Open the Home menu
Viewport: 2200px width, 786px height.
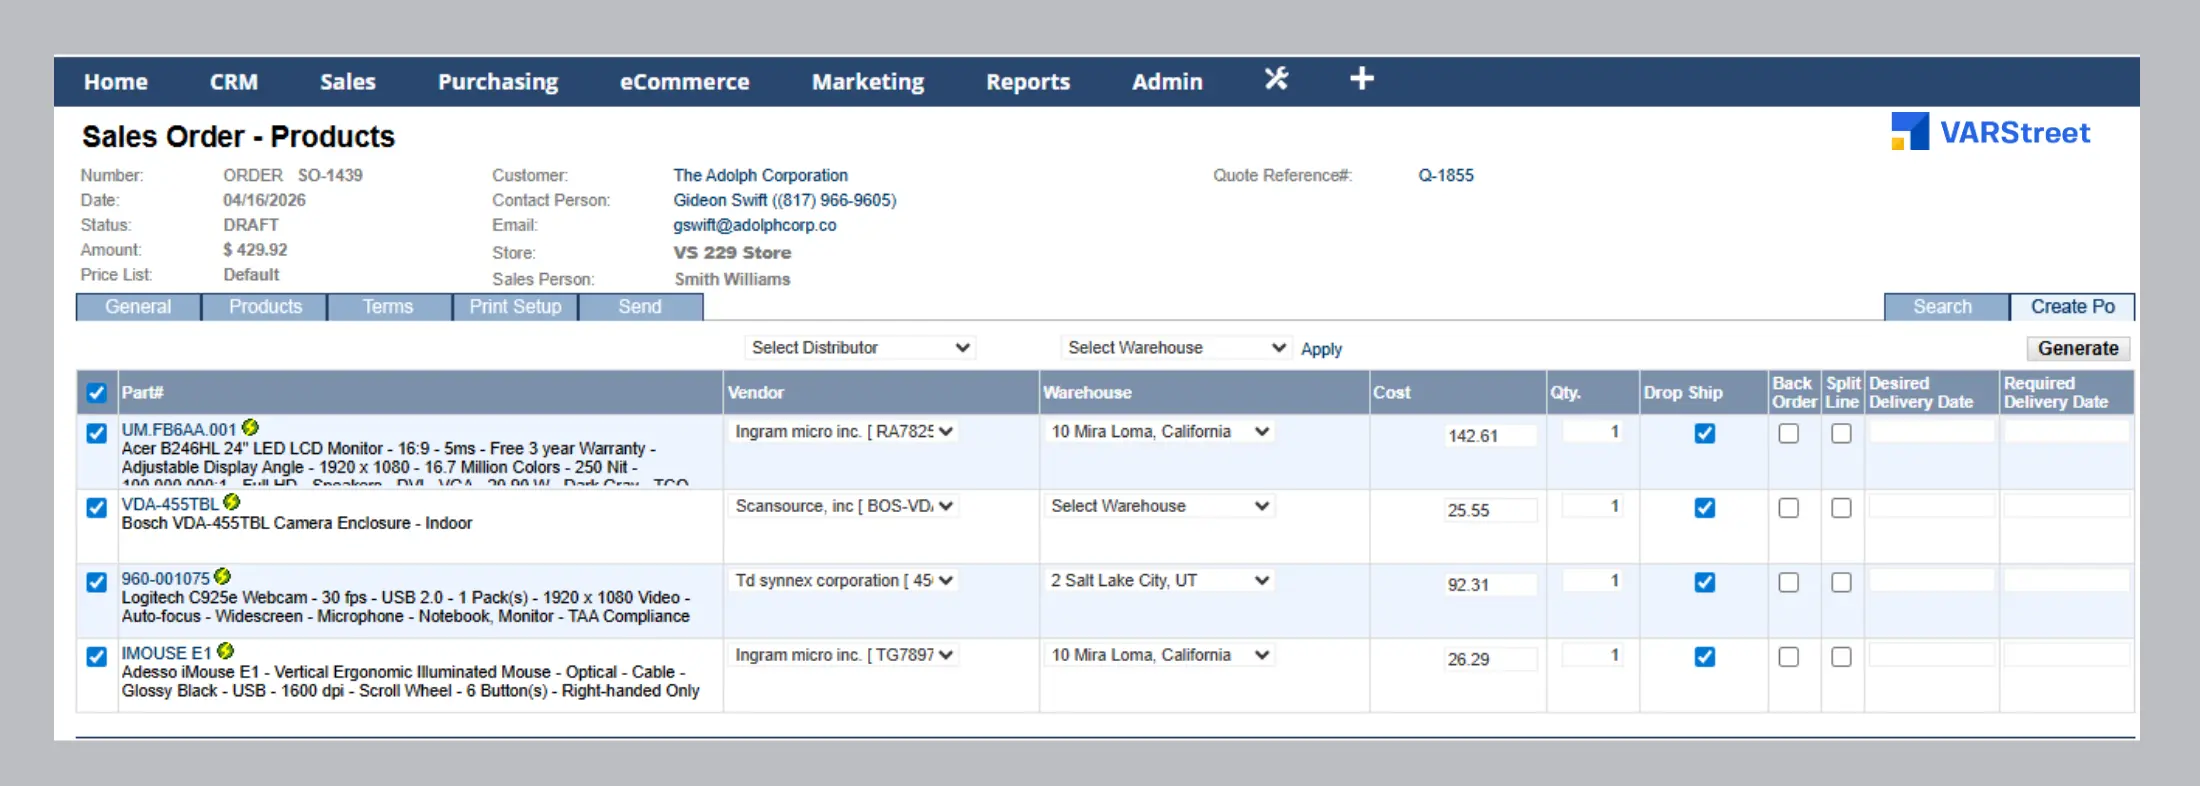click(x=116, y=82)
